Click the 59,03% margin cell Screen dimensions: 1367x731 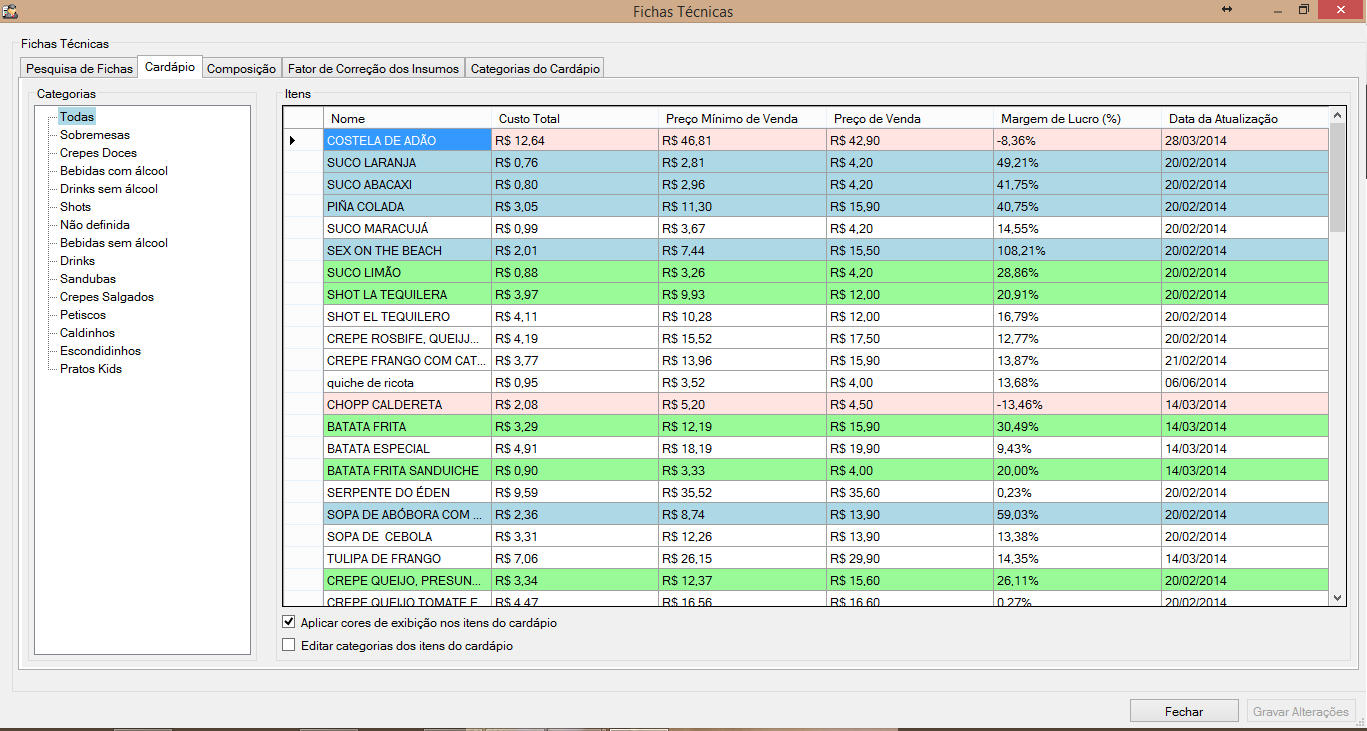[x=1077, y=515]
